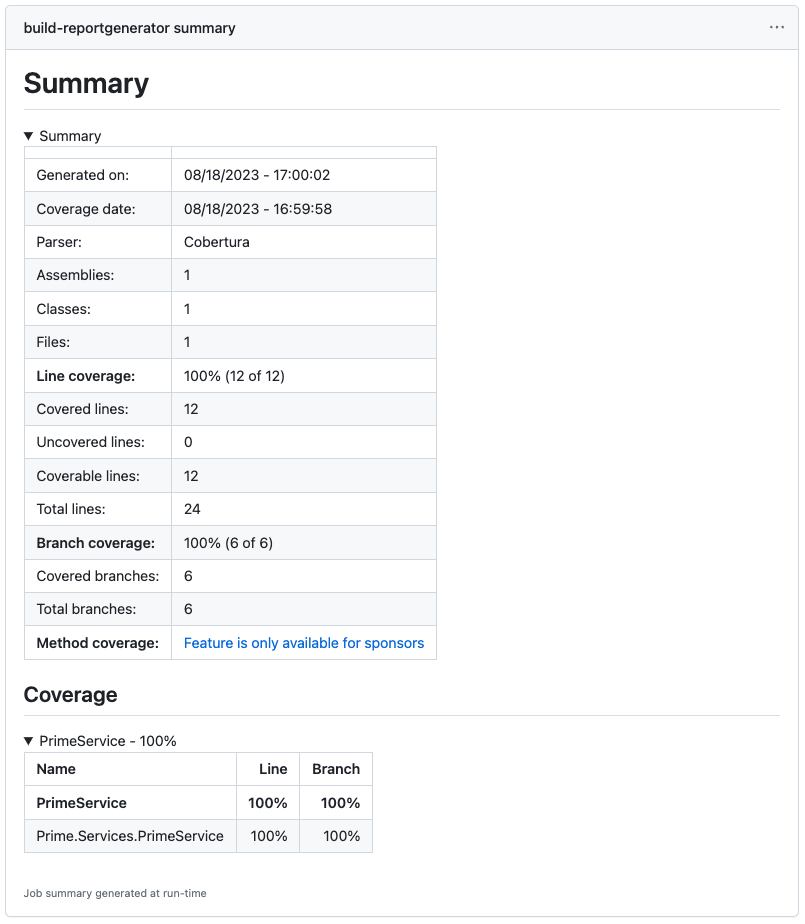Select the bold PrimeService assembly row

tap(82, 803)
